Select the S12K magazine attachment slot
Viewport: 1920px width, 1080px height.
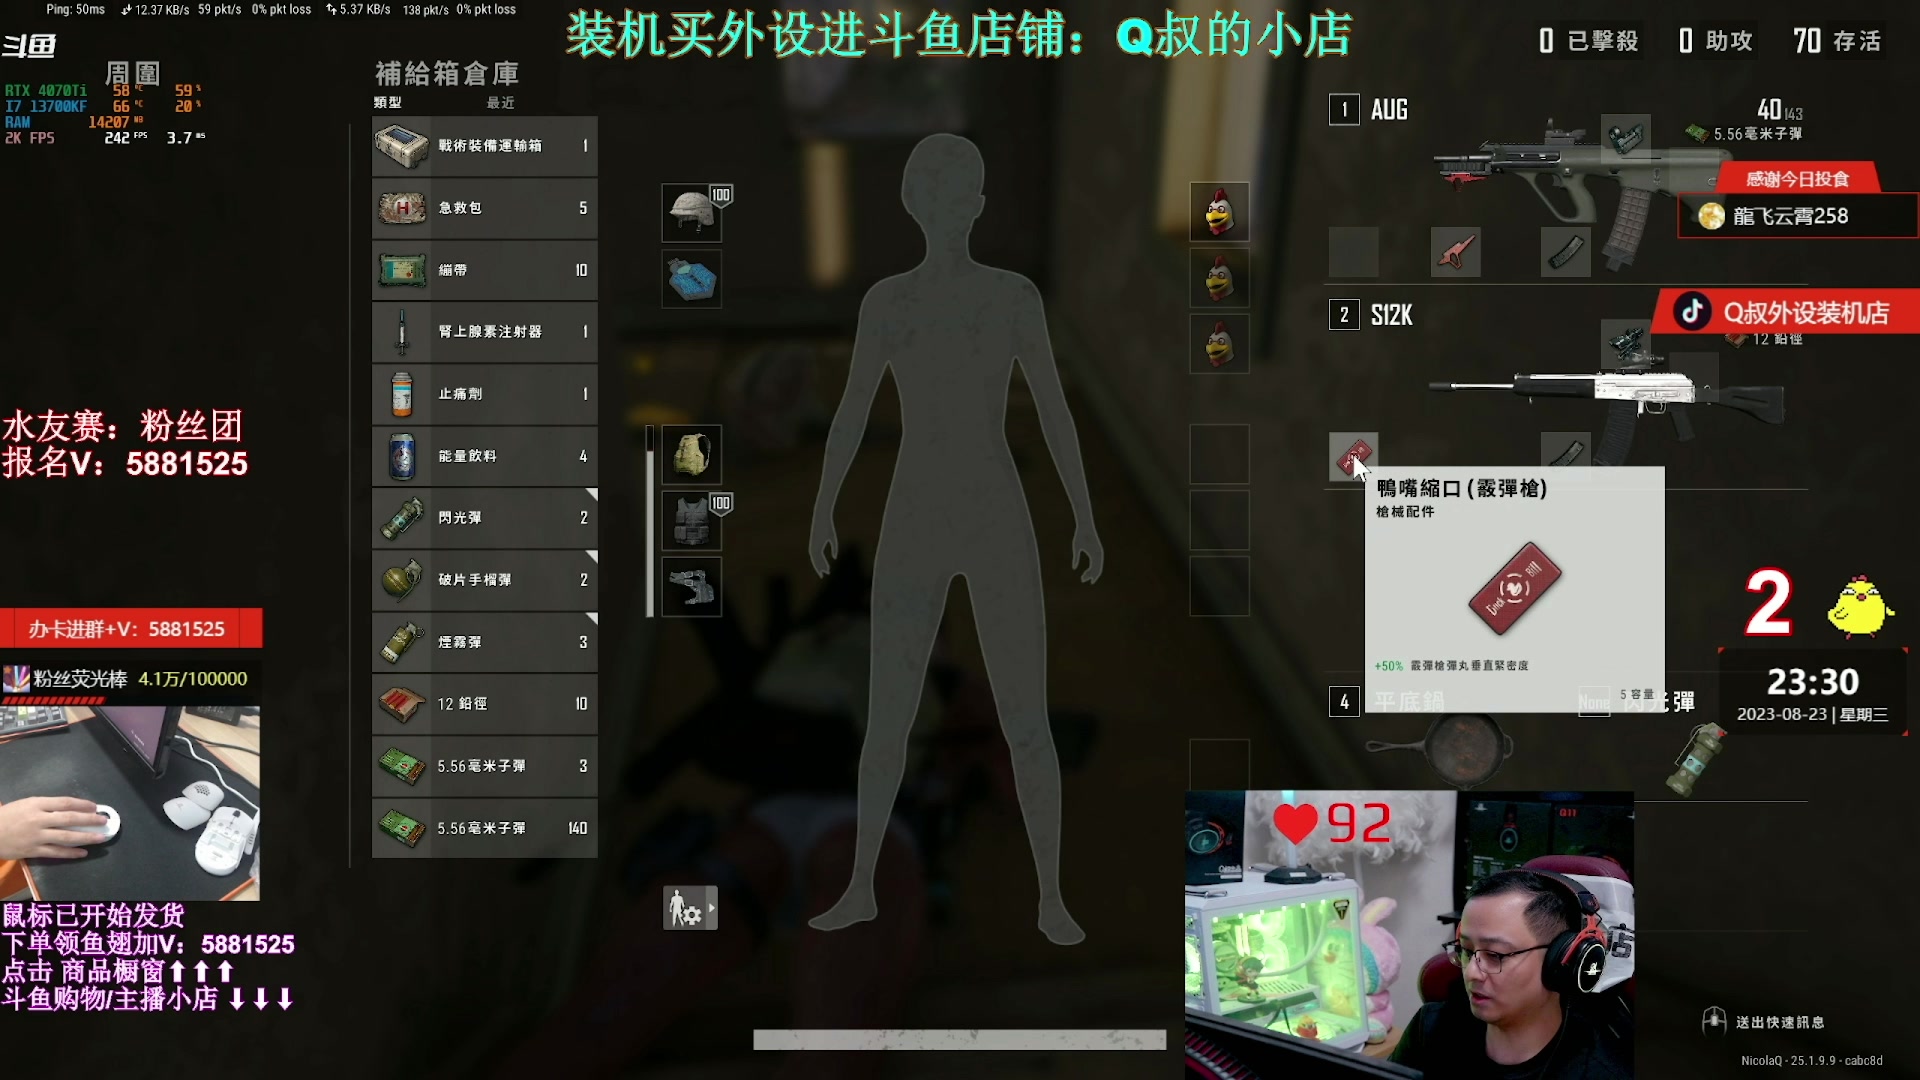(1566, 450)
